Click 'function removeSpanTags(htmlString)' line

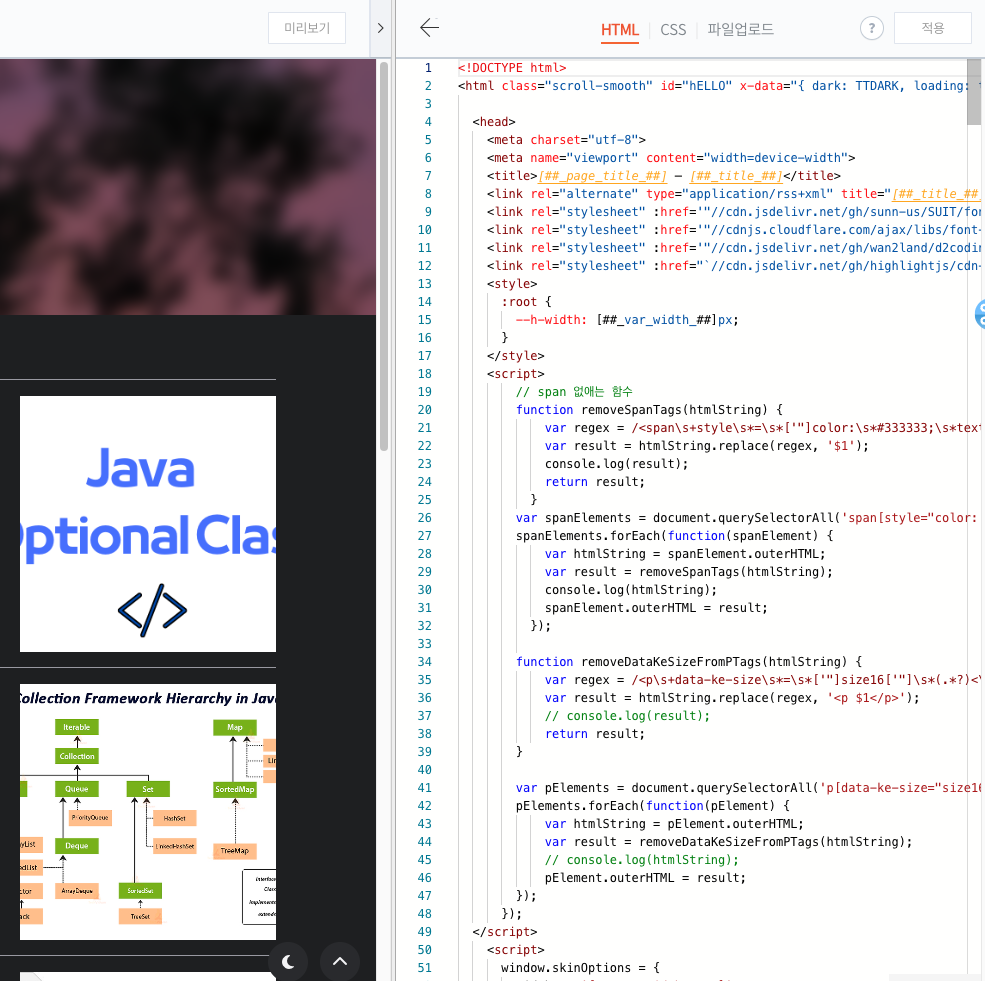point(650,409)
